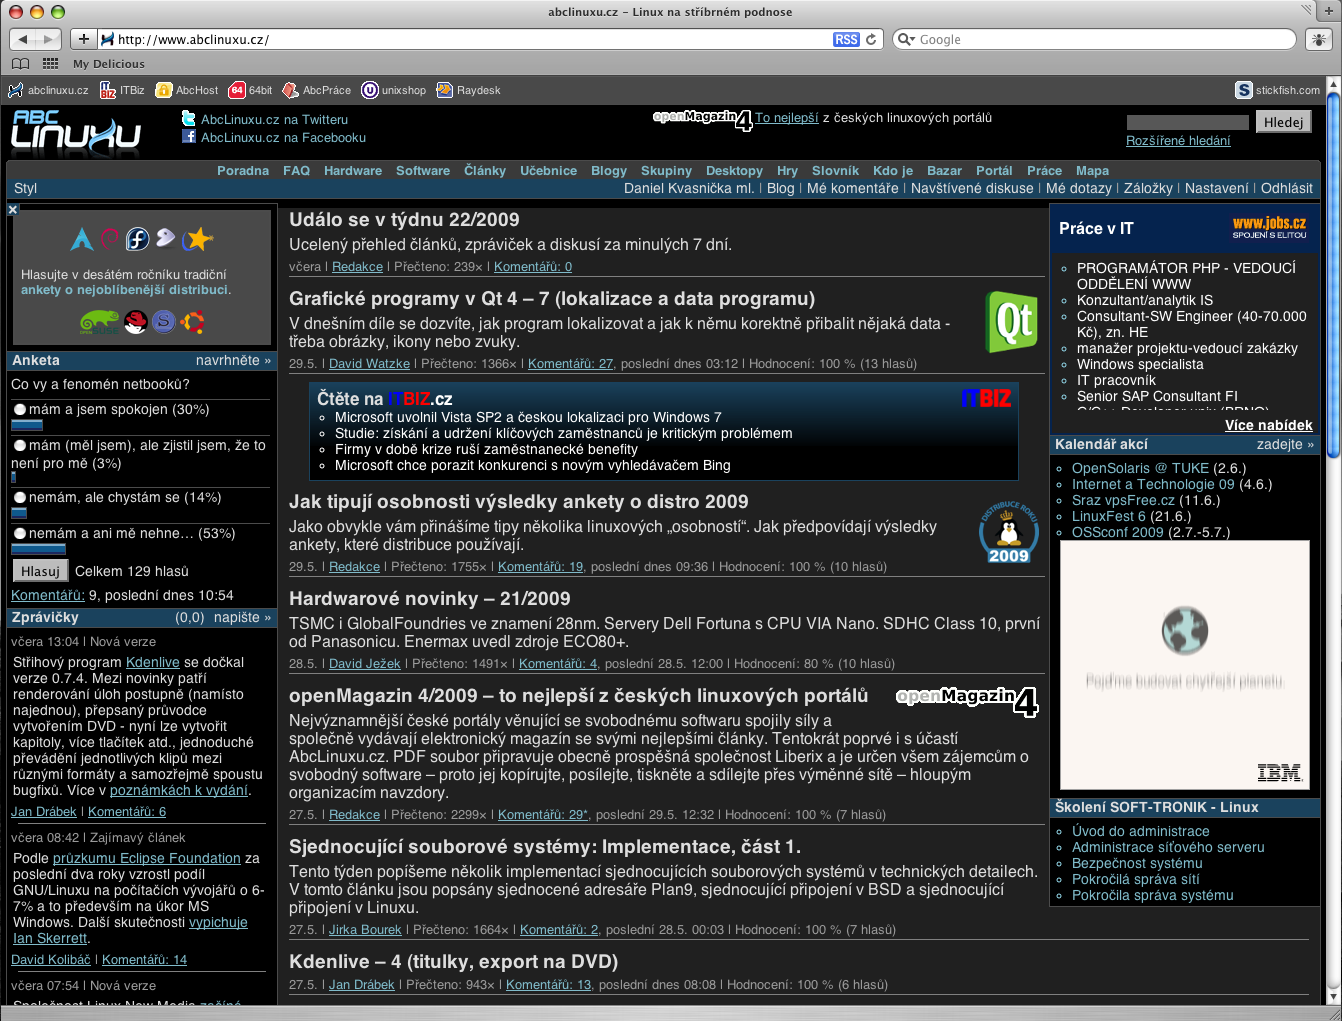1342x1021 pixels.
Task: Click the Google search field
Action: [x=1094, y=39]
